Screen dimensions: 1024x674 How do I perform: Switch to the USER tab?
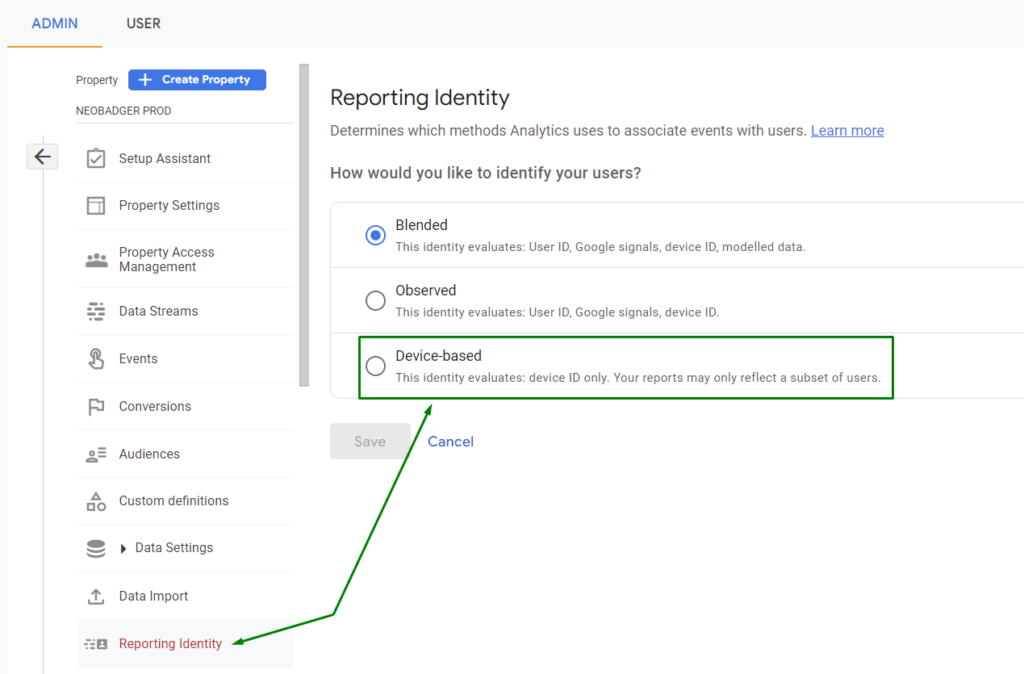coord(143,24)
